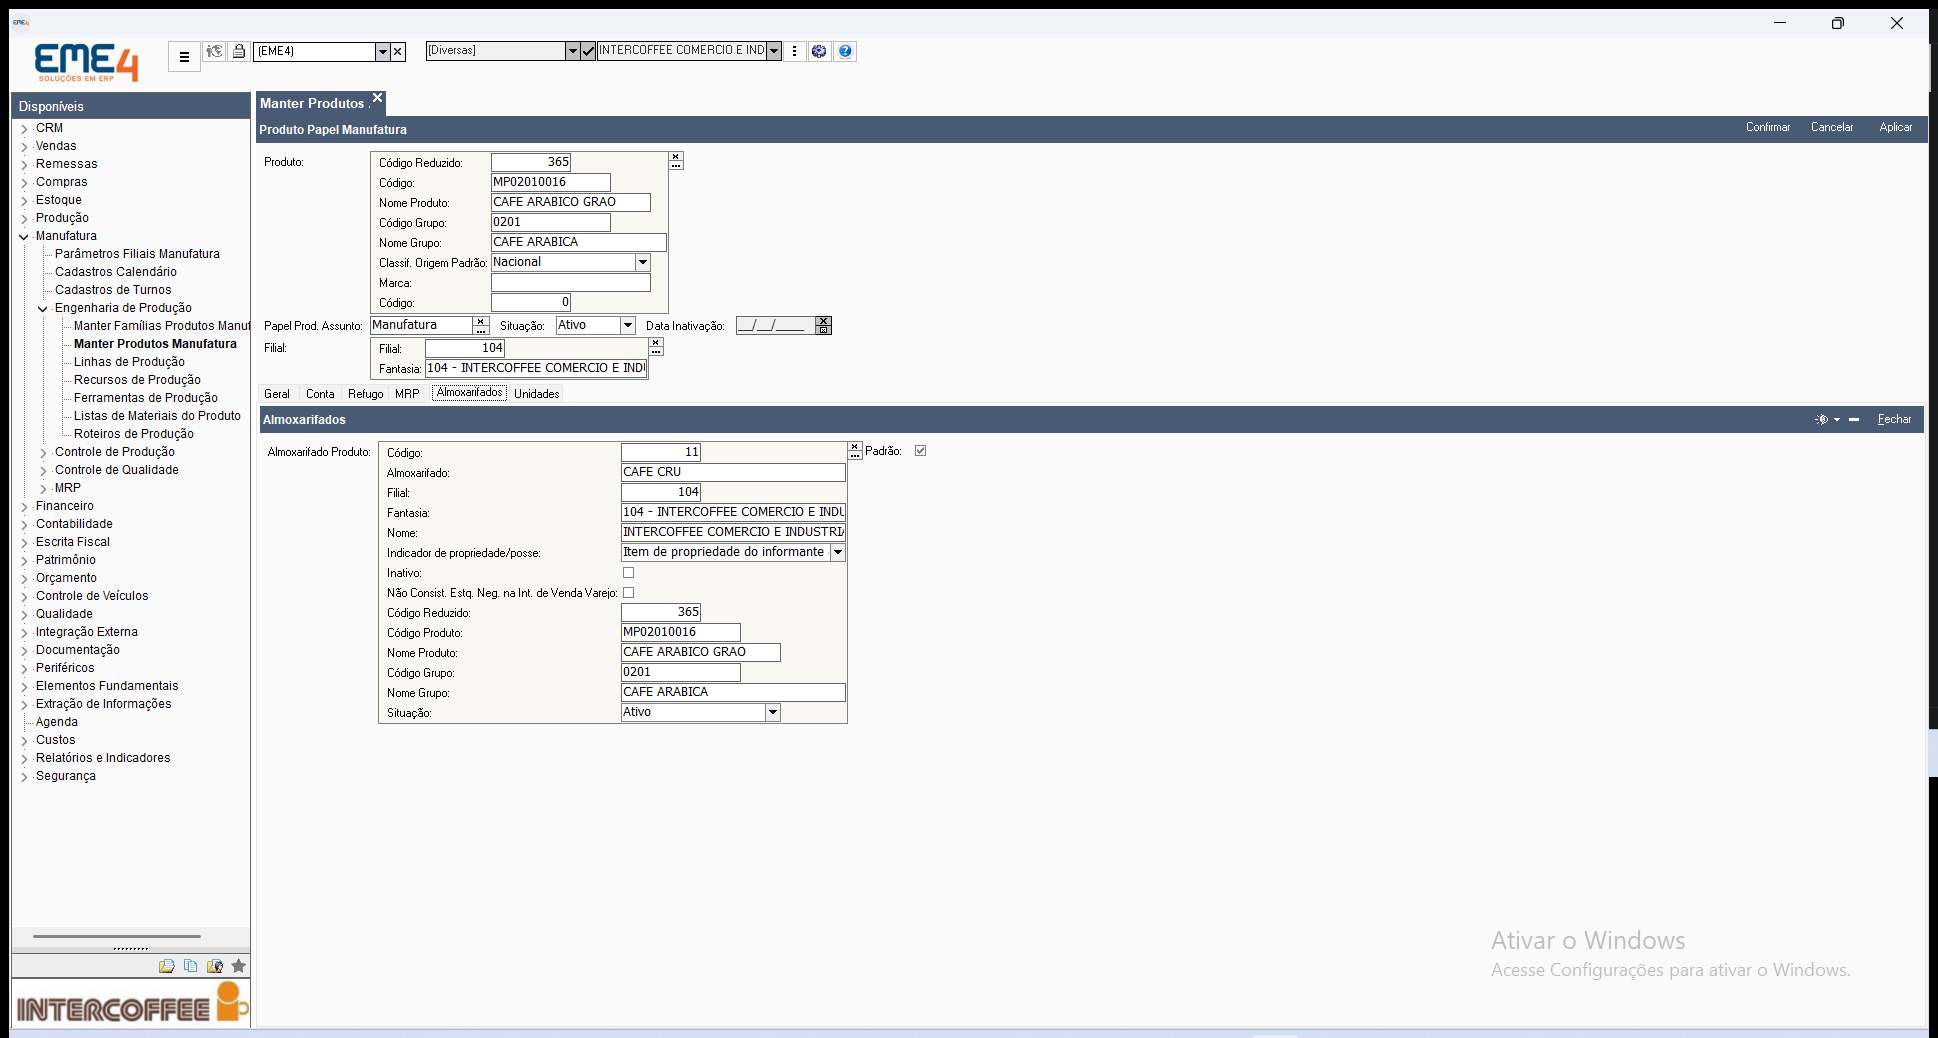Viewport: 1938px width, 1038px height.
Task: Open the [Diversas] dropdown arrow in the toolbar
Action: click(573, 51)
